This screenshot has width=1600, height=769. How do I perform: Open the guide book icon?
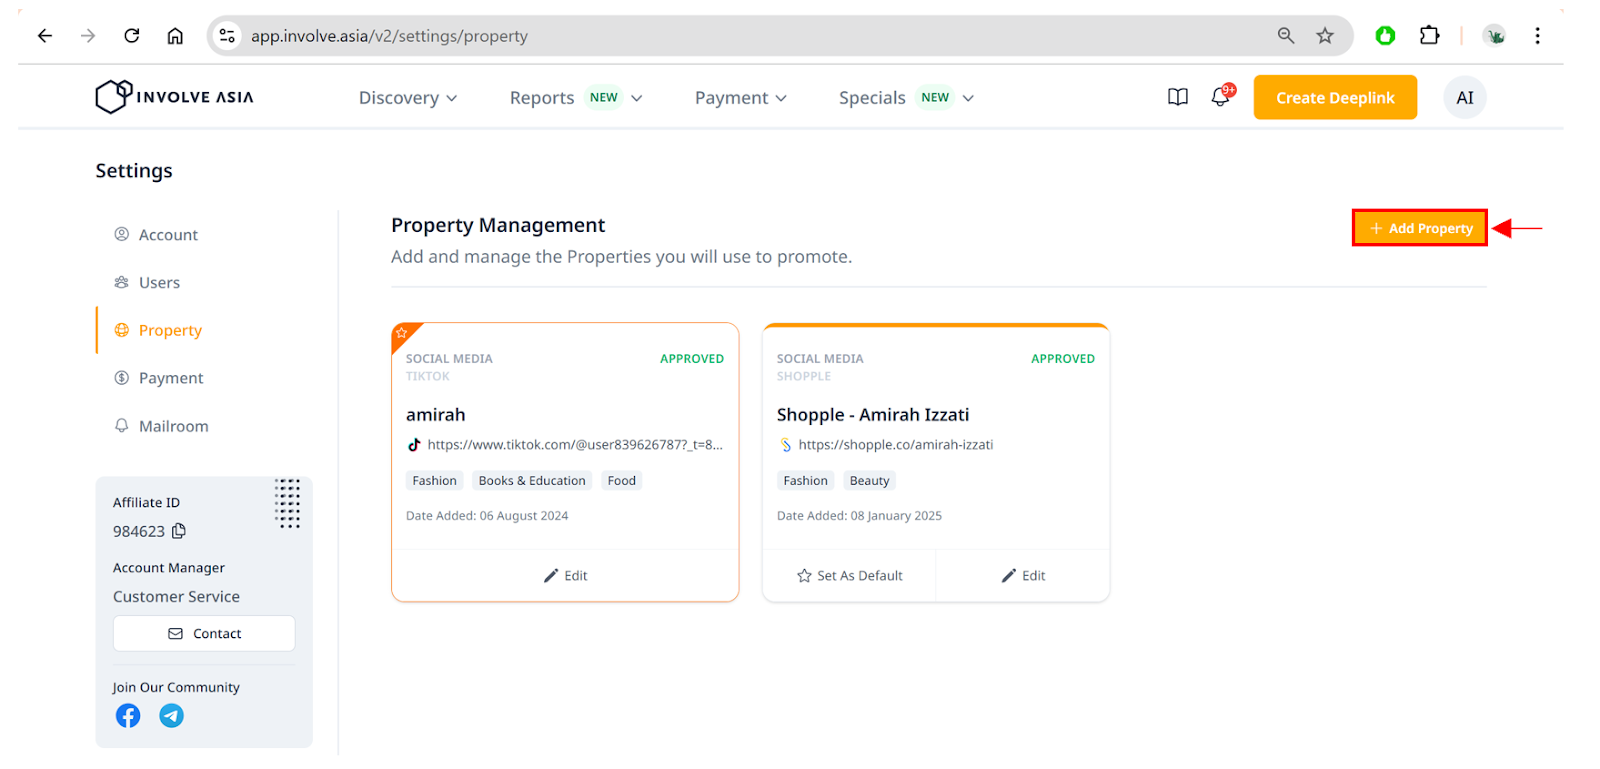pyautogui.click(x=1178, y=97)
